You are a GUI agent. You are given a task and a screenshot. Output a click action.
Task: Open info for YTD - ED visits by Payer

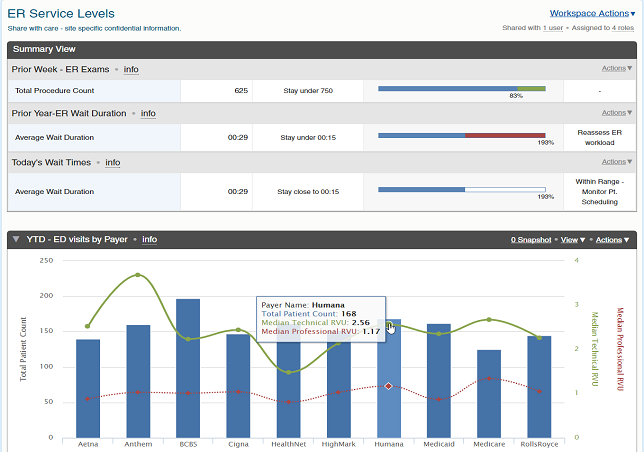coord(149,240)
